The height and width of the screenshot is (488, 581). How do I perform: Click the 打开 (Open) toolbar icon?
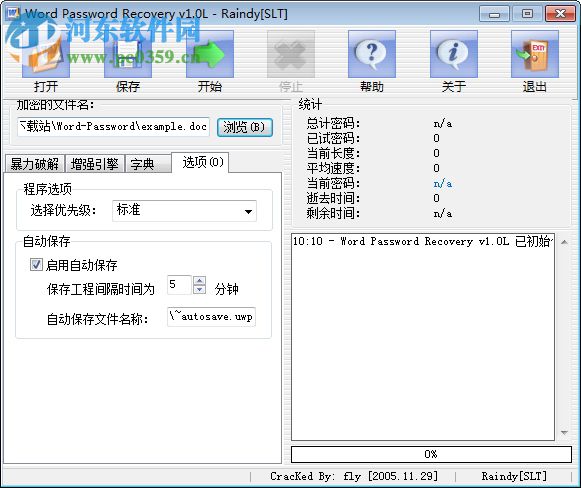(46, 54)
